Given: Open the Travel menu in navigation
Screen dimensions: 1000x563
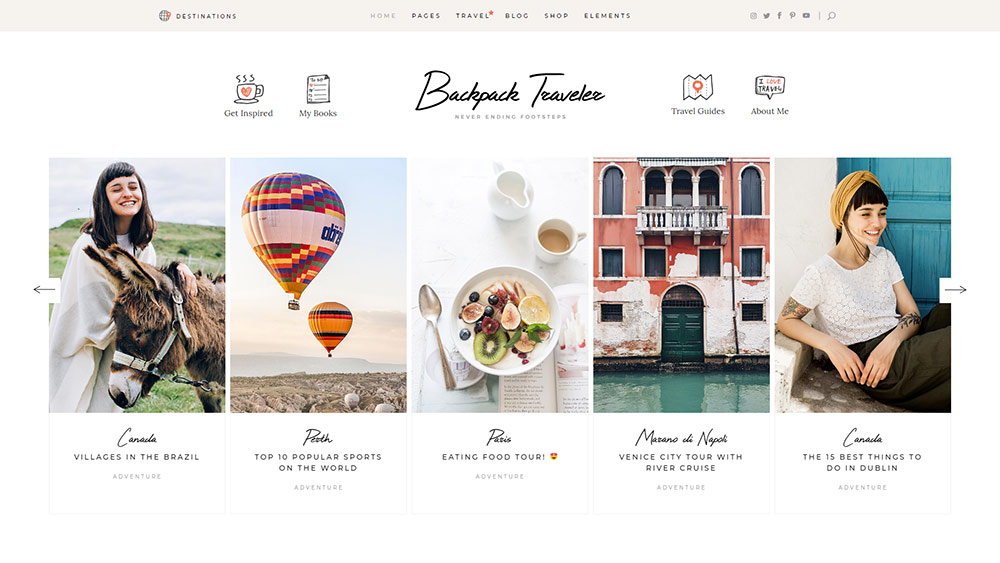Looking at the screenshot, I should (x=473, y=16).
